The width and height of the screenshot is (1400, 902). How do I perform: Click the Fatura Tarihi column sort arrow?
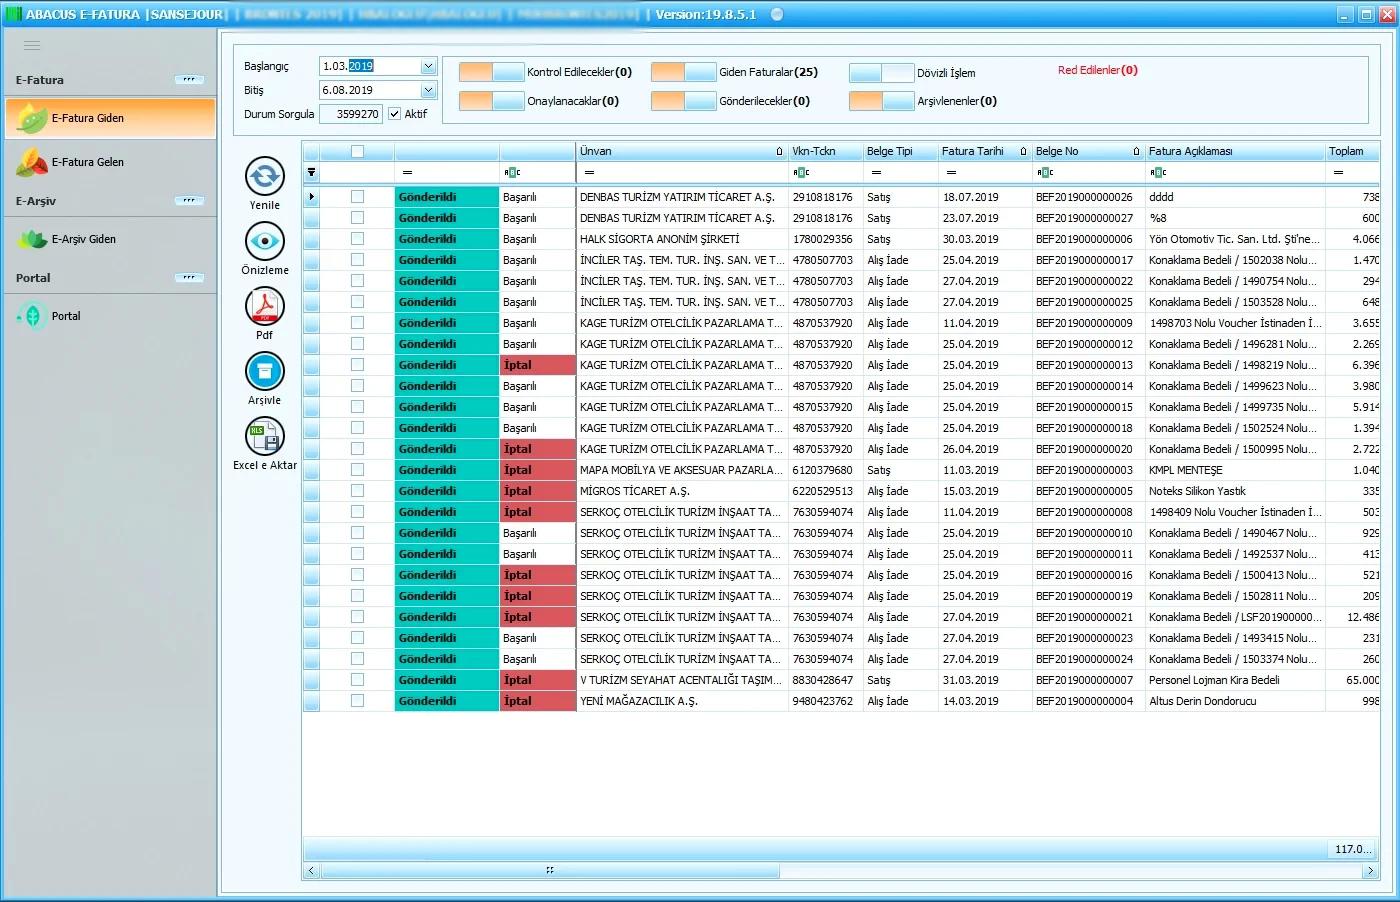click(1023, 152)
